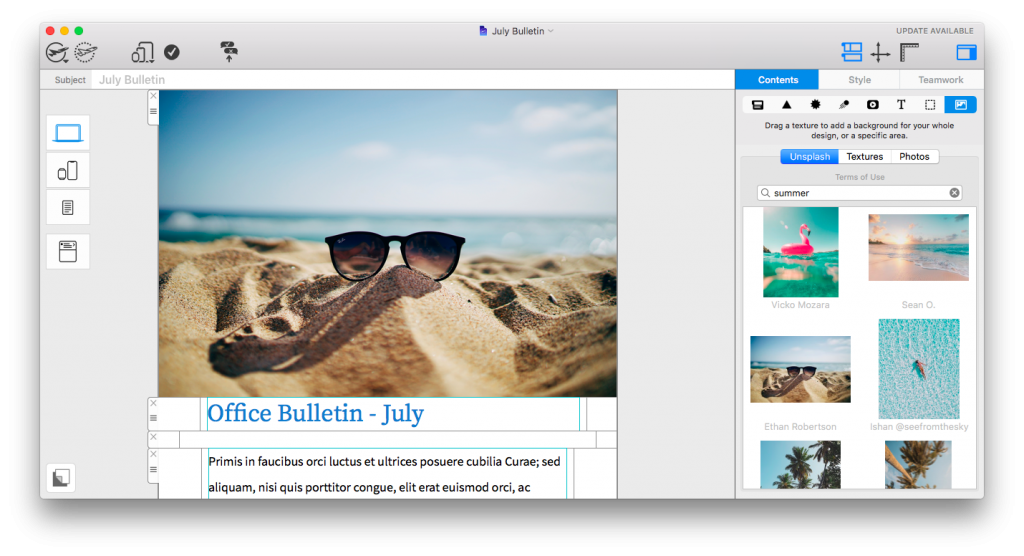The width and height of the screenshot is (1024, 556).
Task: Open the Style tab
Action: click(x=859, y=80)
